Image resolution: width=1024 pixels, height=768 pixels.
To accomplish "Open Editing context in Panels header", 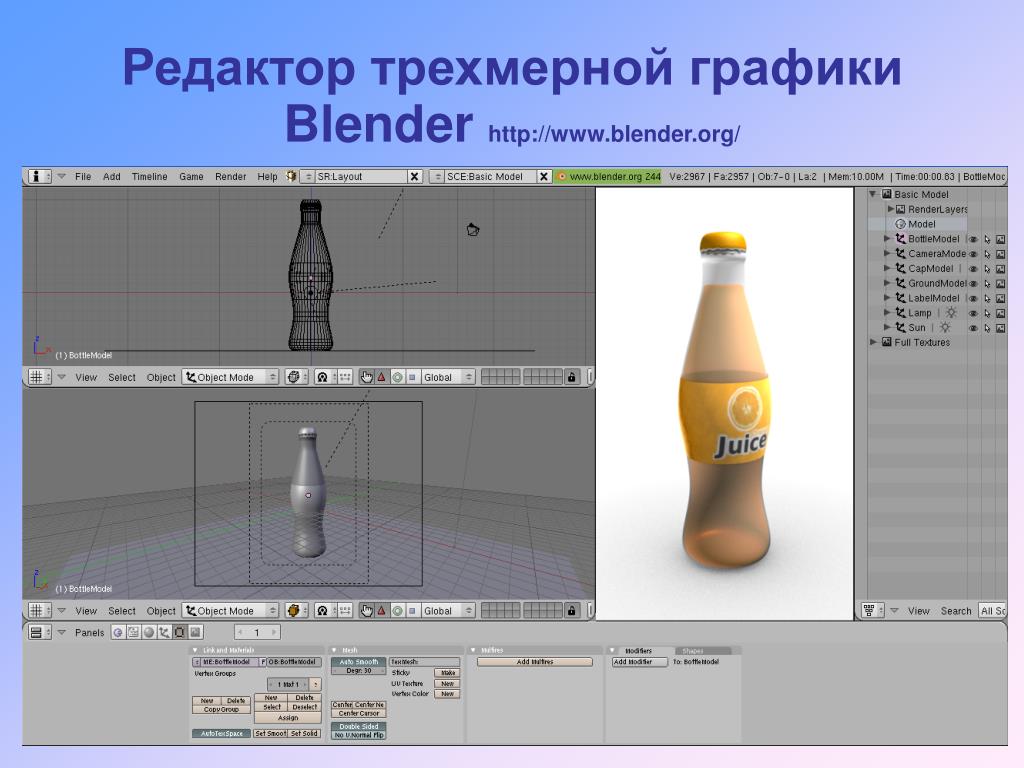I will click(180, 632).
